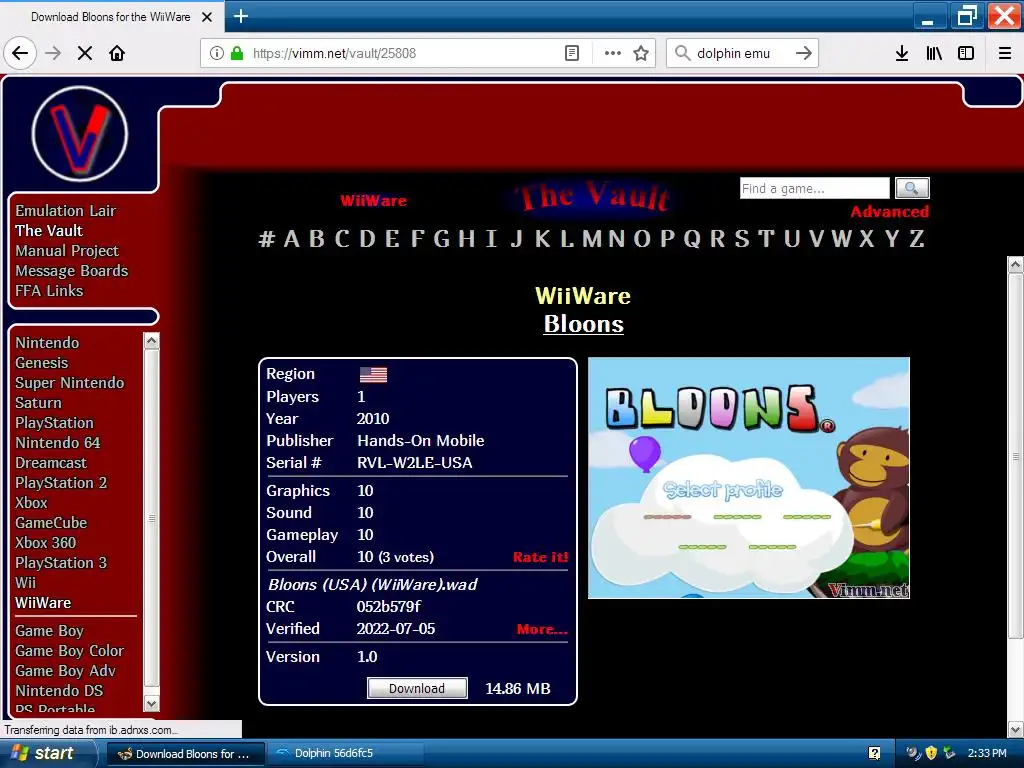The image size is (1024, 768).
Task: Browse games starting with letter B
Action: [317, 239]
